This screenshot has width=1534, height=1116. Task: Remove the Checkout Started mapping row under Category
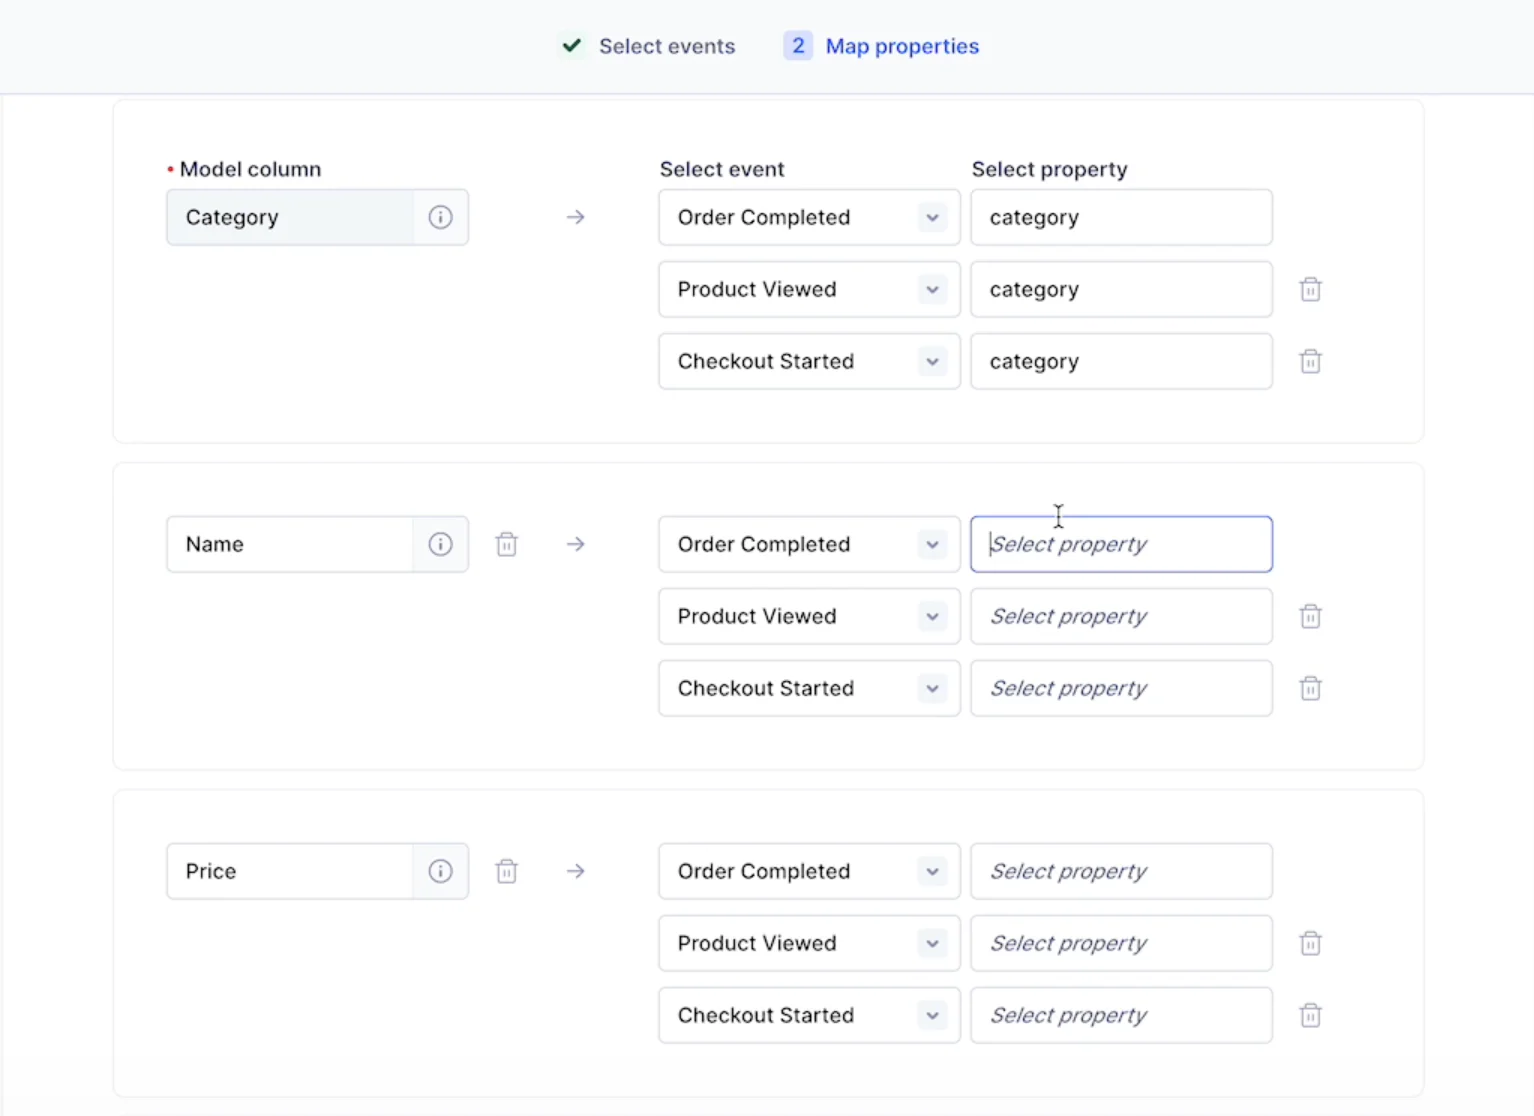[1311, 361]
